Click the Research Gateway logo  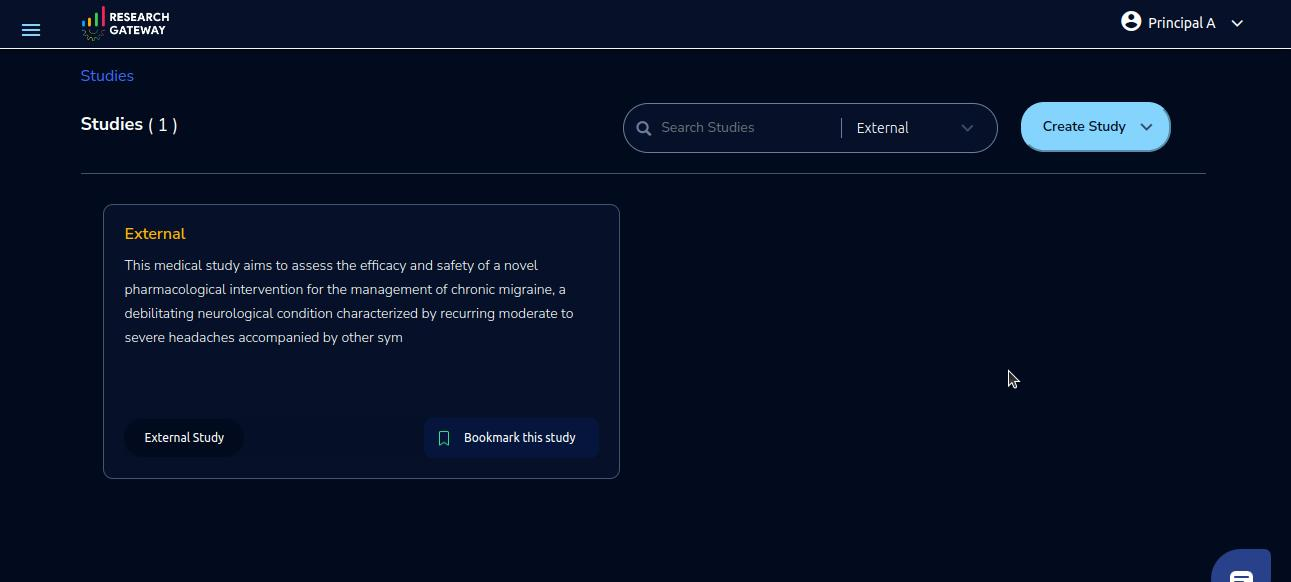click(x=125, y=23)
